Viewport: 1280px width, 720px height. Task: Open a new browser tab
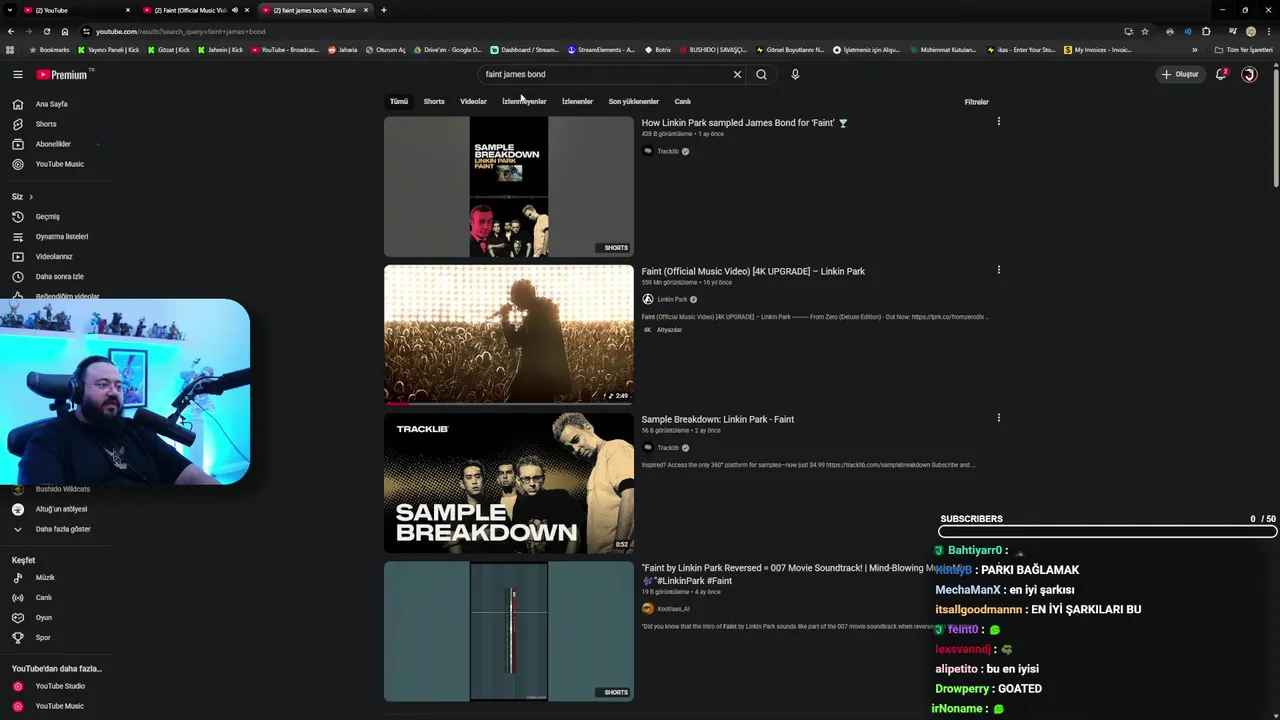tap(384, 10)
